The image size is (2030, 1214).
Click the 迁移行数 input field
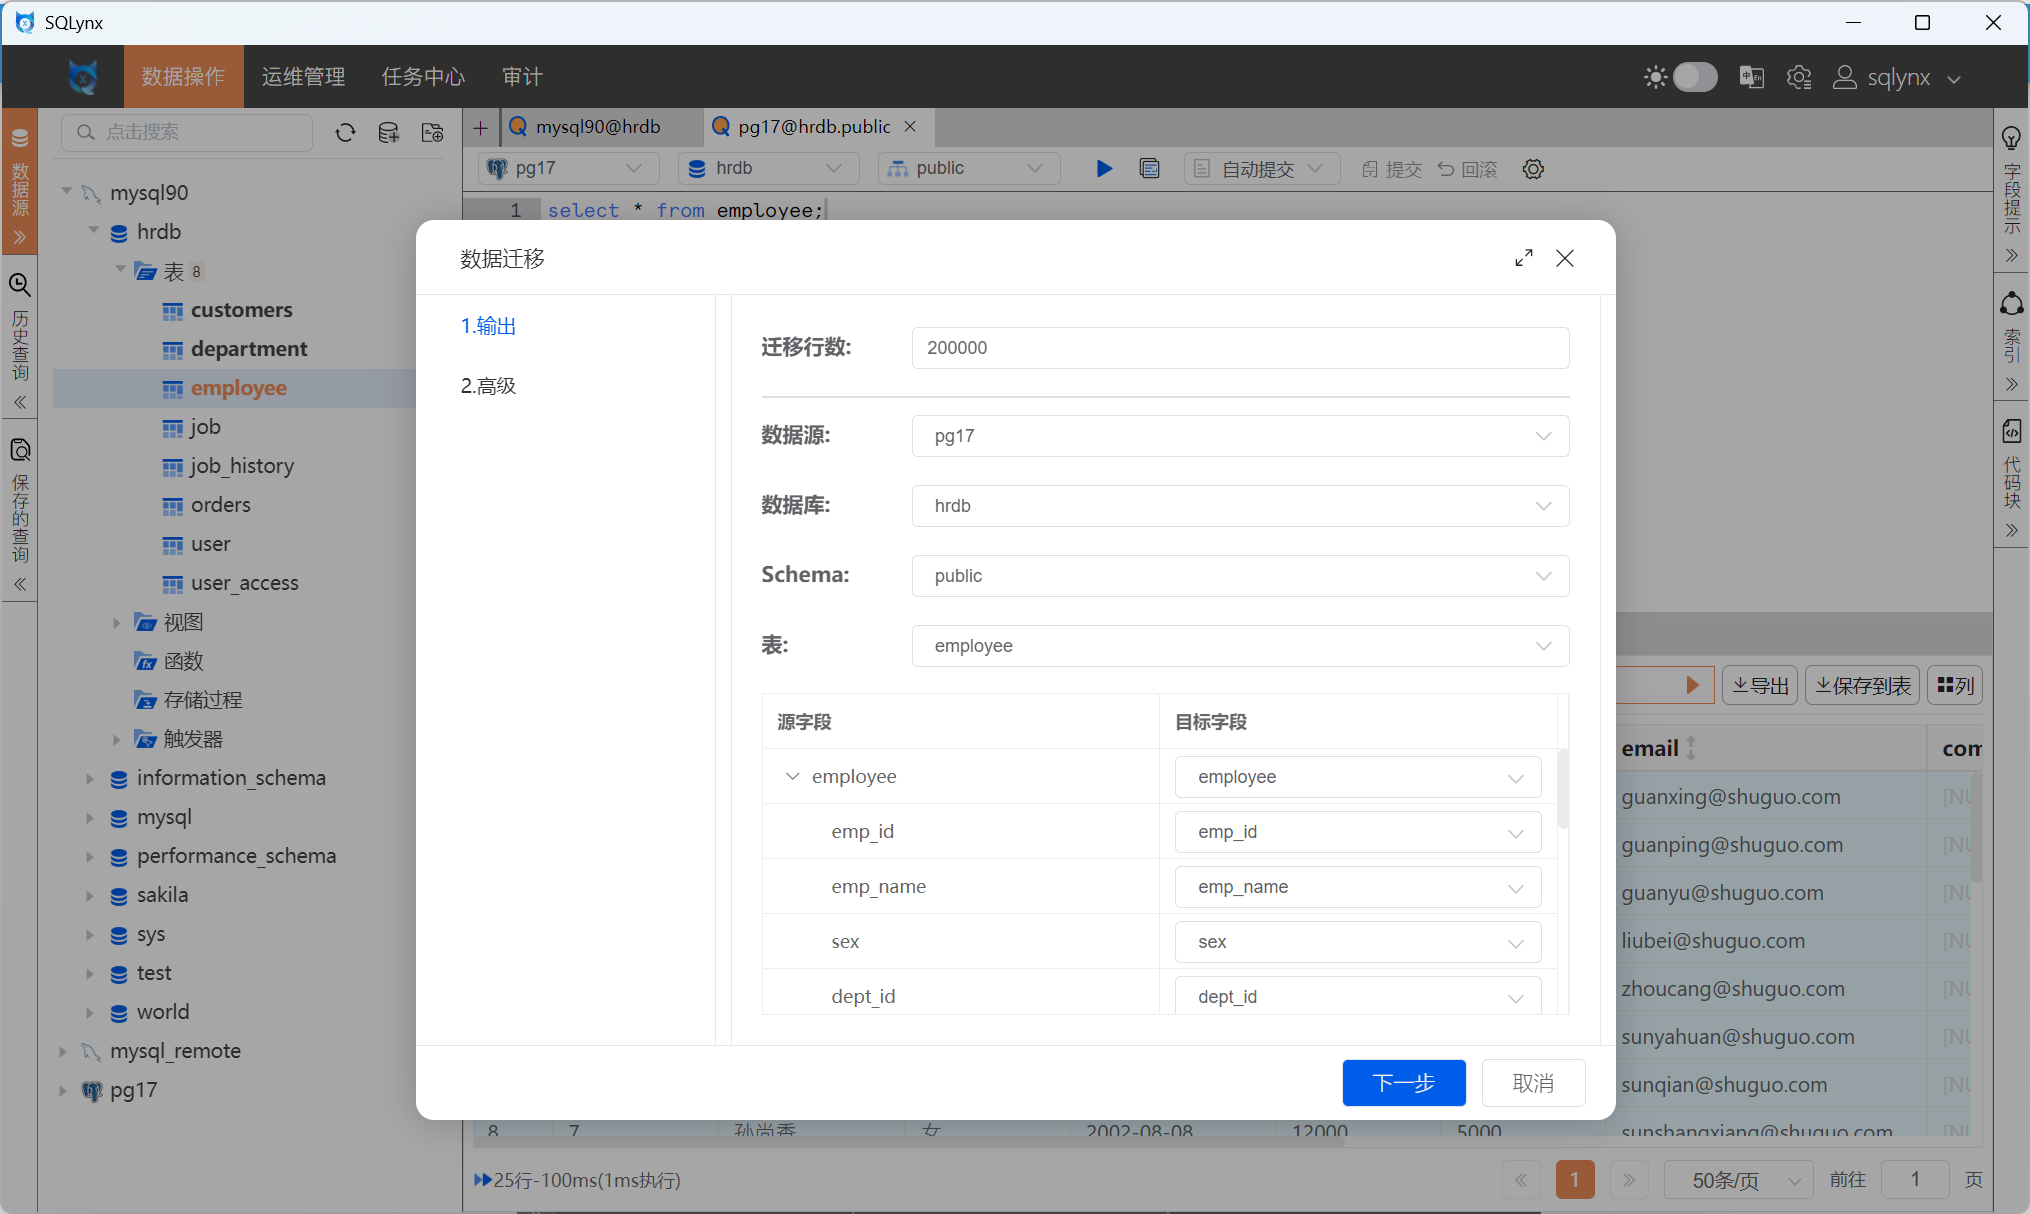click(x=1240, y=348)
